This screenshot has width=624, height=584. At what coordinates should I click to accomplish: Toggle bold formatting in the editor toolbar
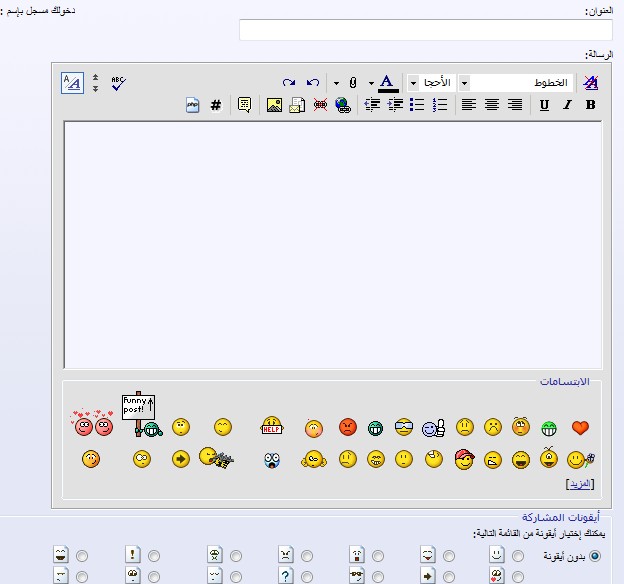tap(590, 105)
